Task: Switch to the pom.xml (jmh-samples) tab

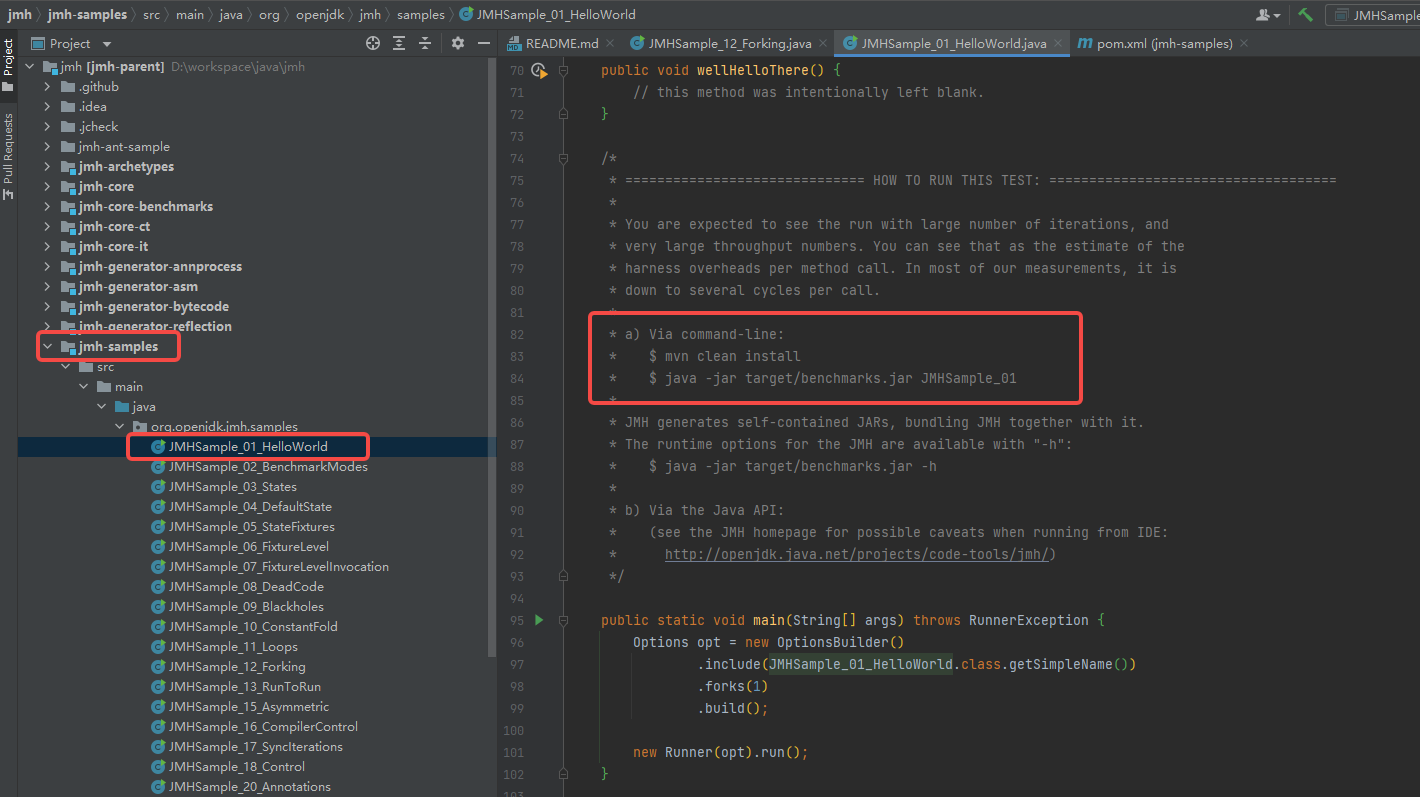Action: click(x=1163, y=44)
